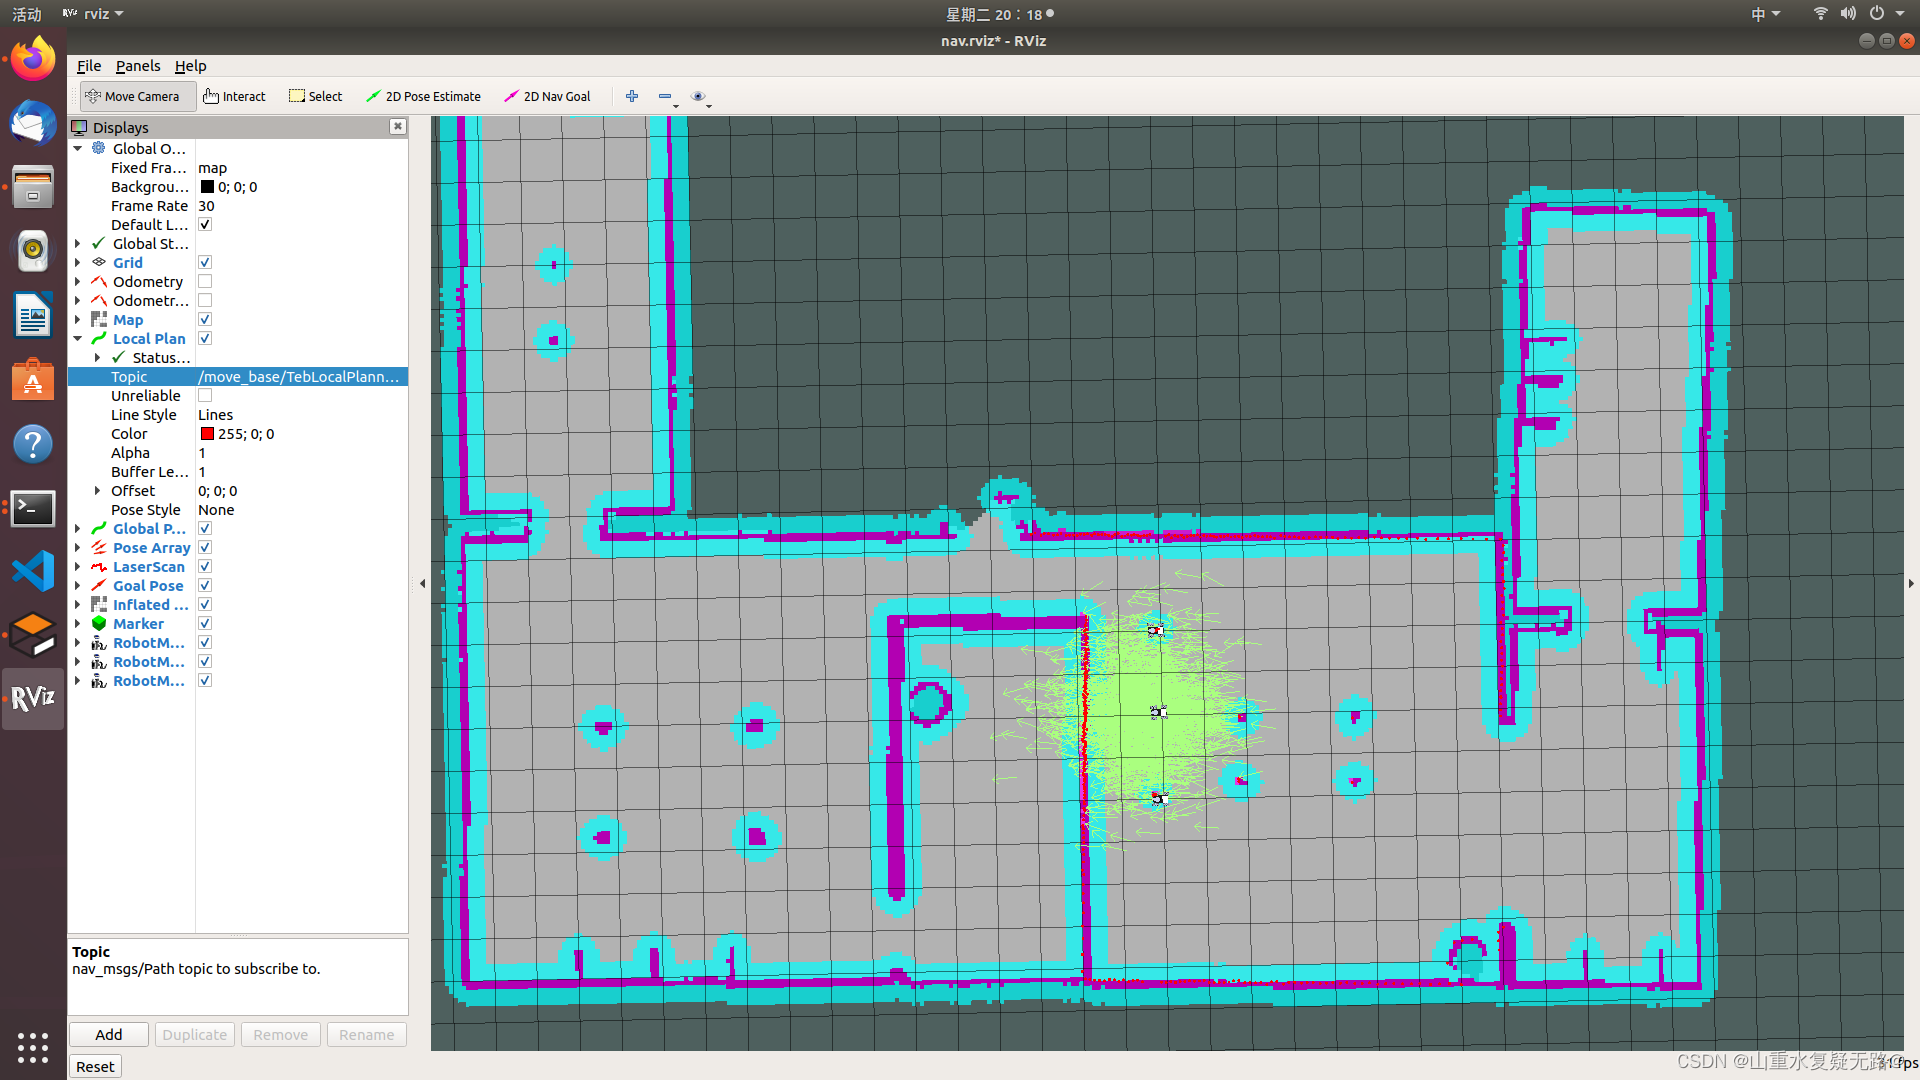Open LibreOffice Writer from the dock

(x=33, y=316)
